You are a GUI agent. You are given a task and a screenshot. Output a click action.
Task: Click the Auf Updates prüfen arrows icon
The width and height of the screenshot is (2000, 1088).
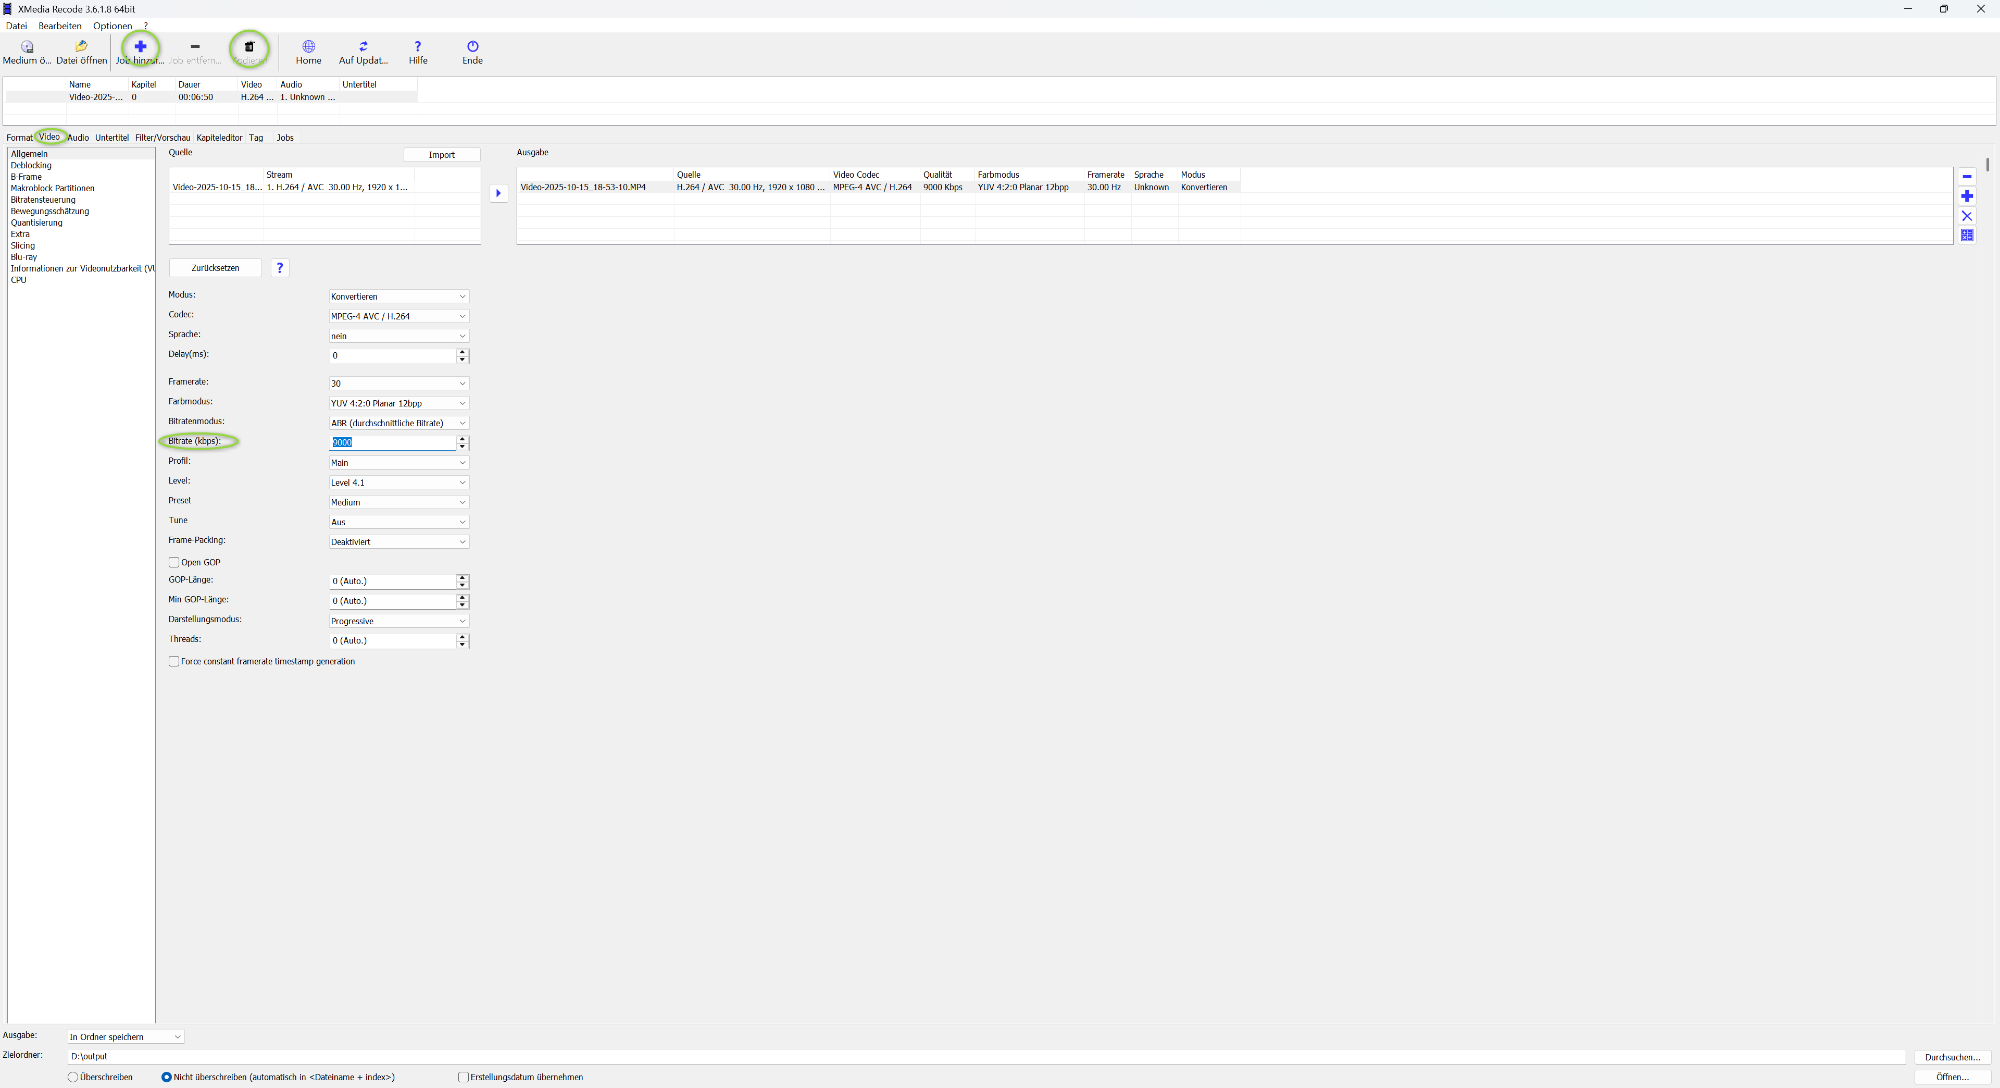coord(363,47)
